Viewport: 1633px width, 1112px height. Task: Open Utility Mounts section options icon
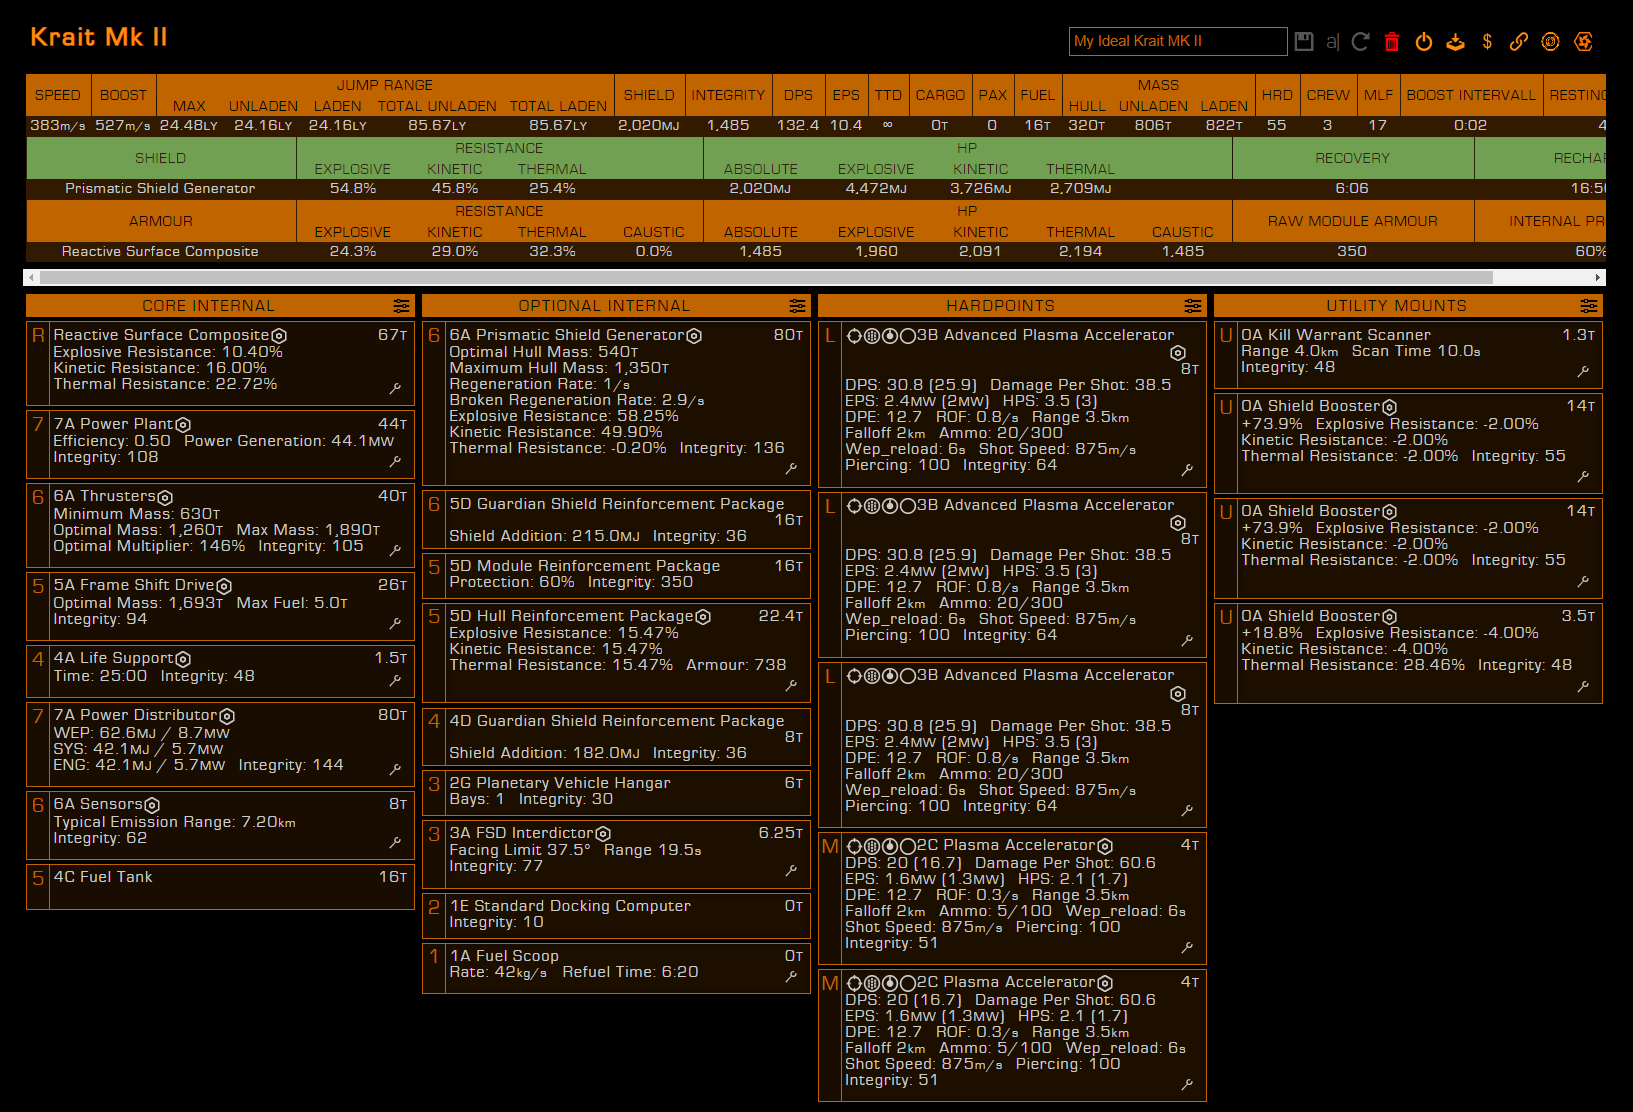1589,306
